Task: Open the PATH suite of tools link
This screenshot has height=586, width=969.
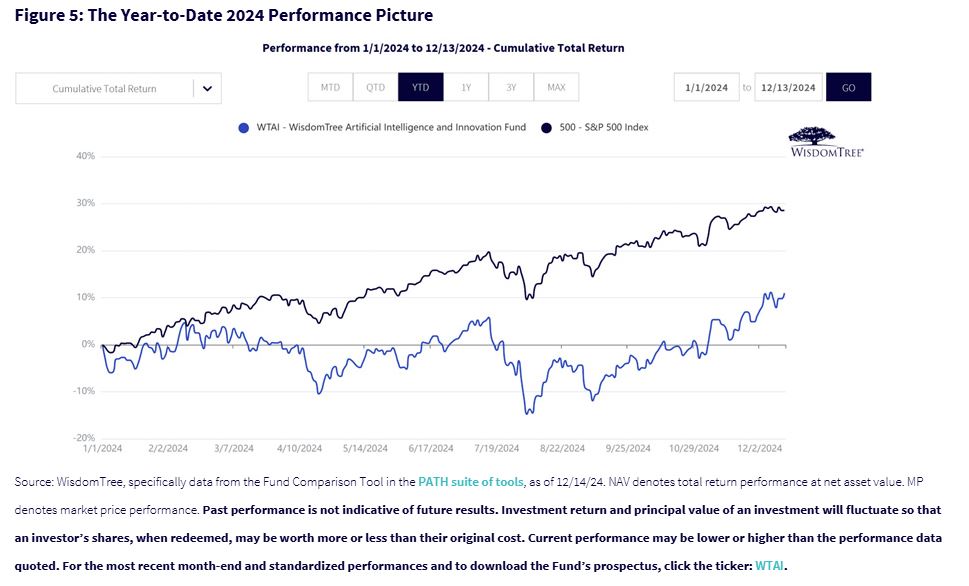Action: 471,482
